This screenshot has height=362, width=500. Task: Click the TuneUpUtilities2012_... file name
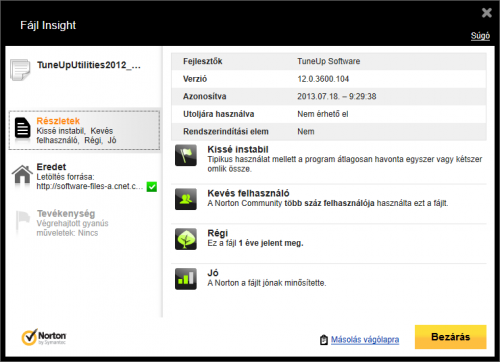tap(89, 65)
